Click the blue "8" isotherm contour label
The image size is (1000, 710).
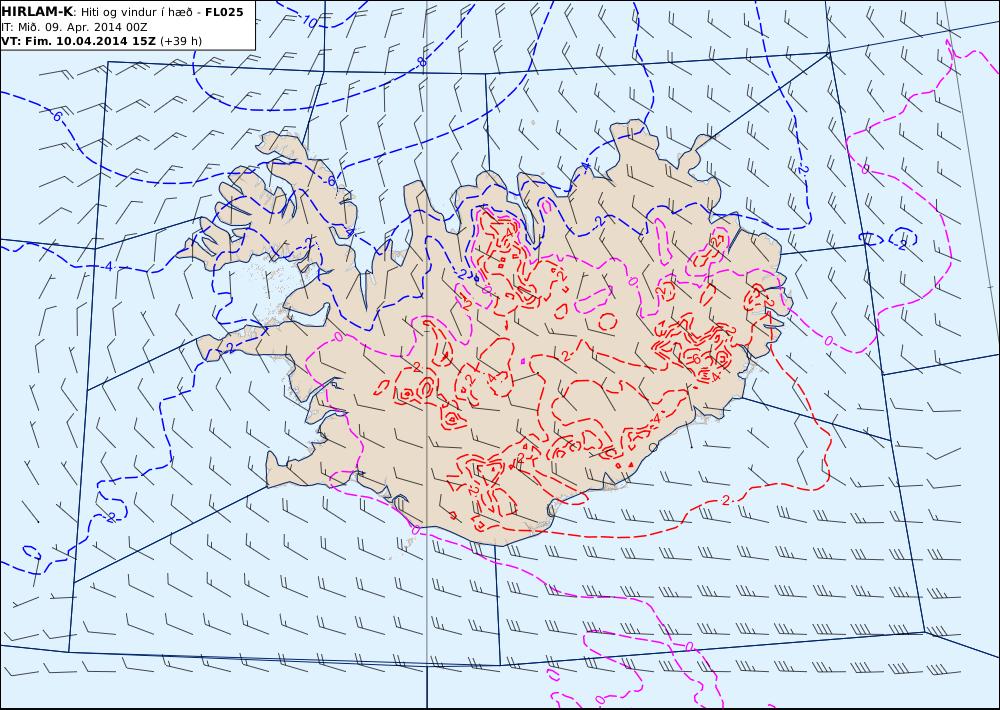click(421, 62)
